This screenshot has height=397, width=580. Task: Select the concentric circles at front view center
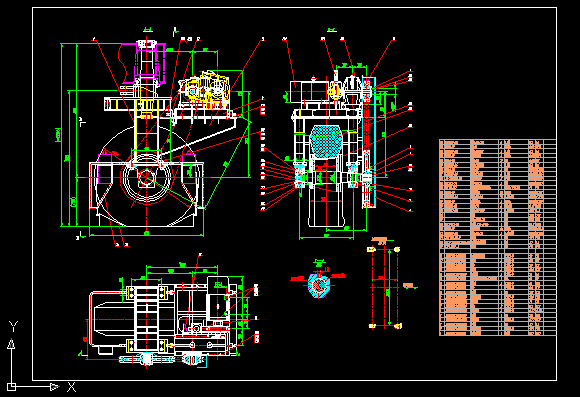pyautogui.click(x=147, y=178)
